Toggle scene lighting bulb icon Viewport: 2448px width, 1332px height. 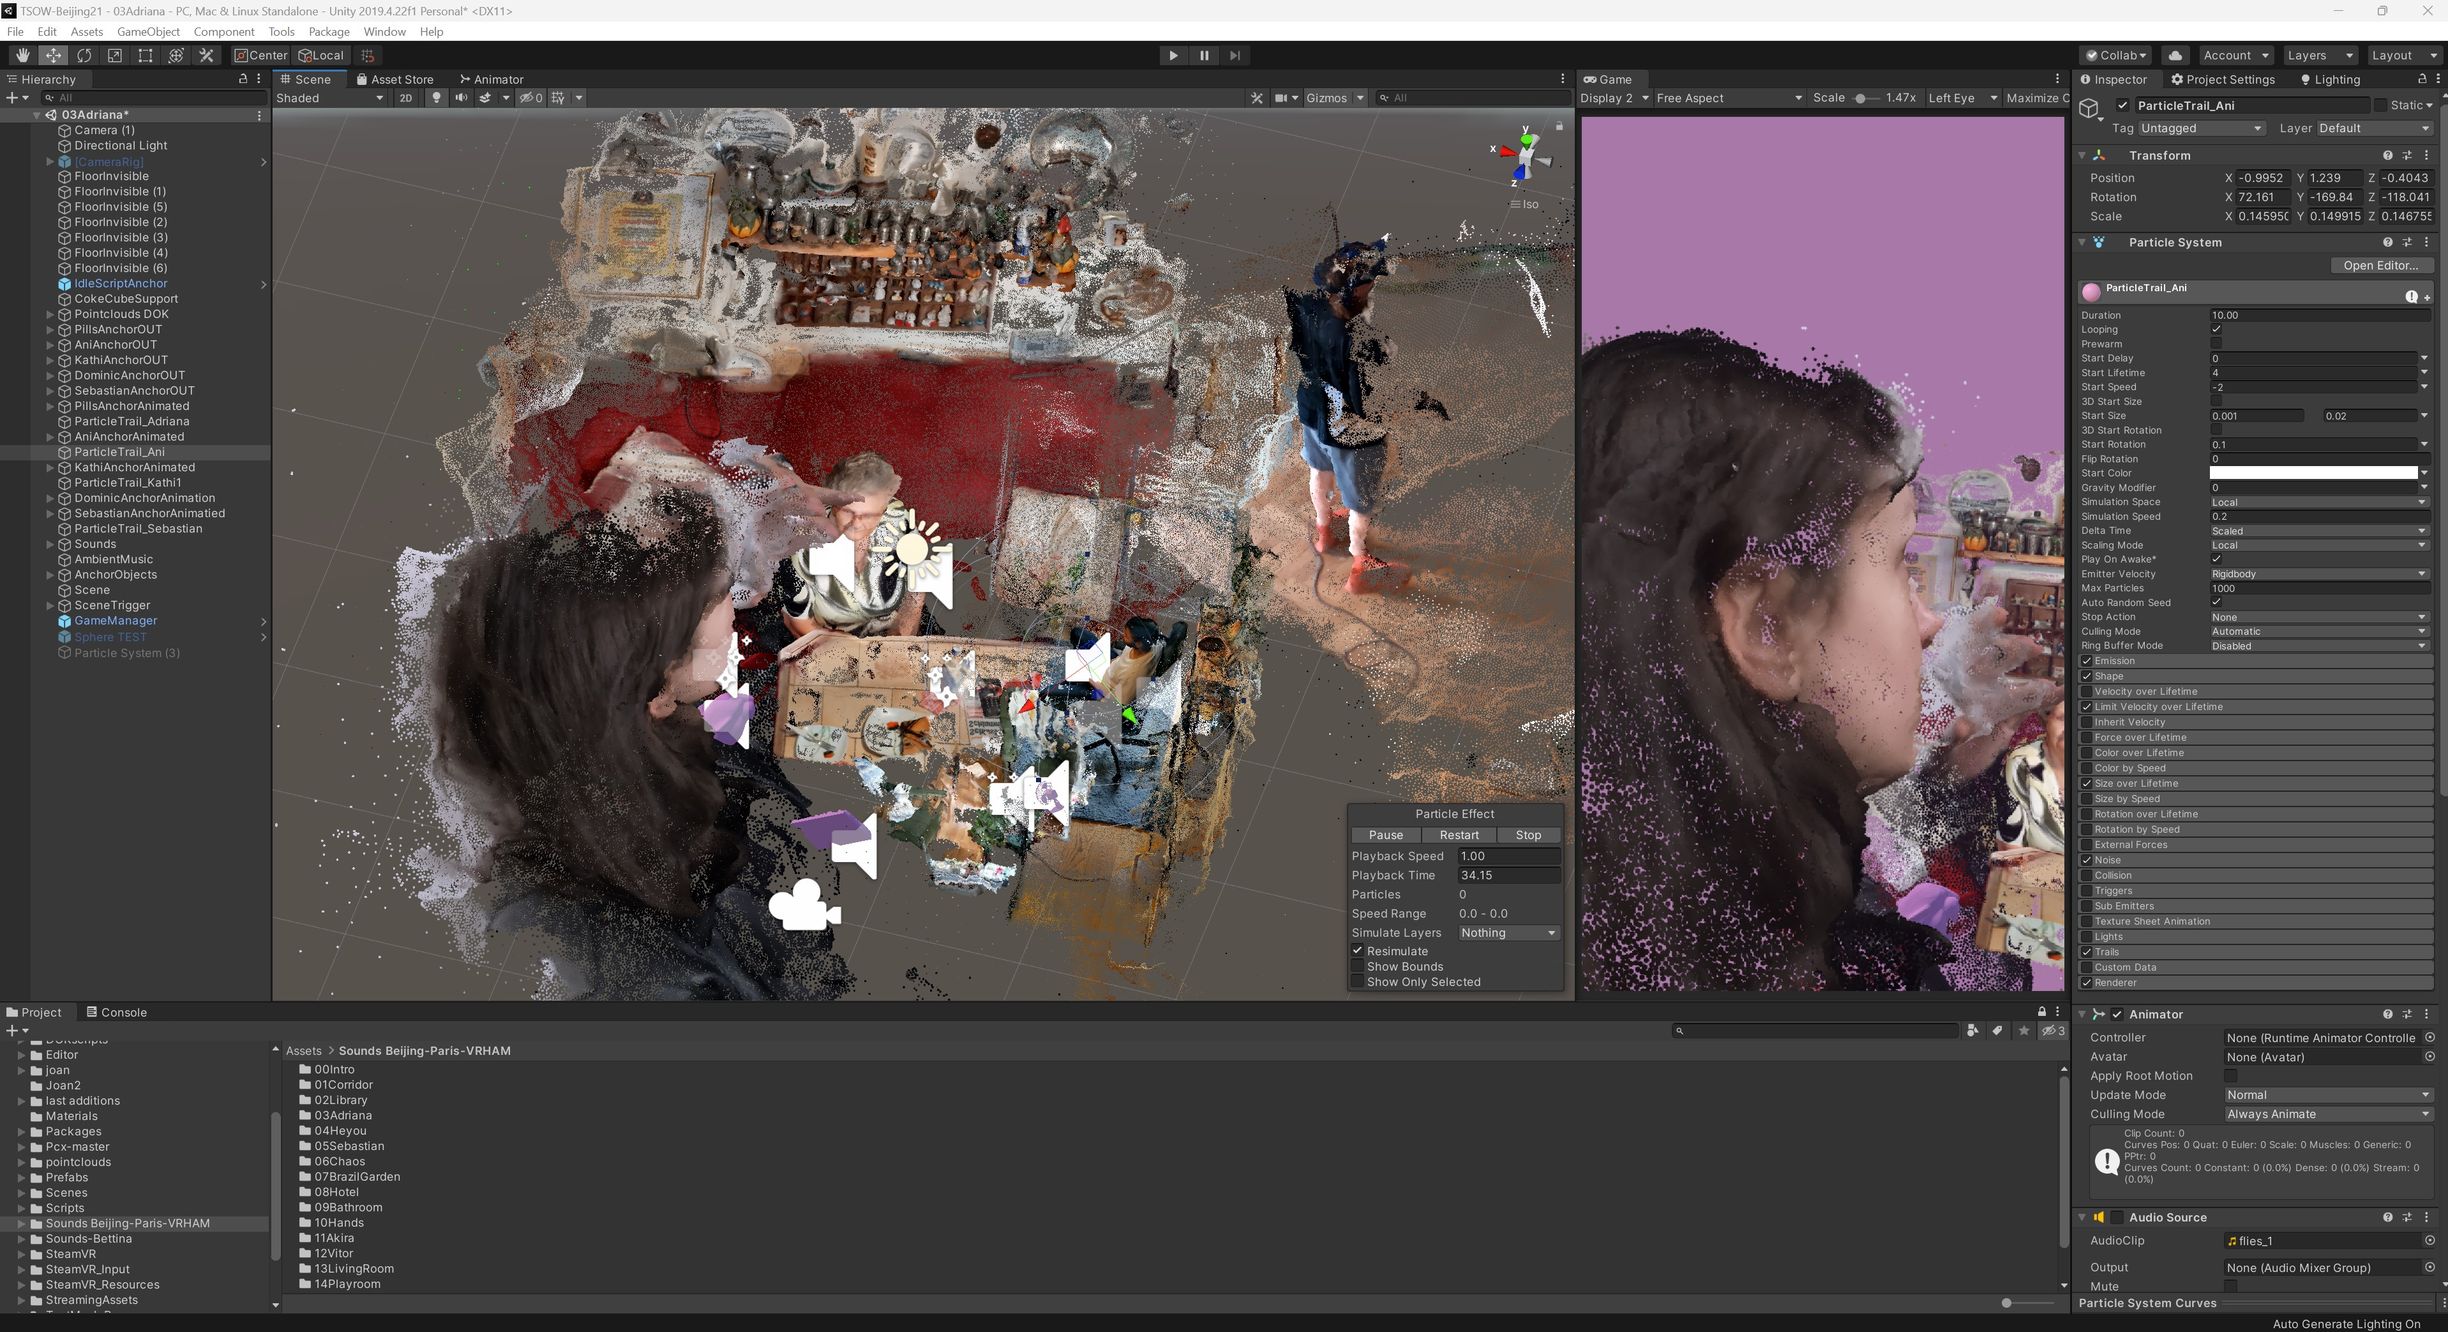point(436,98)
